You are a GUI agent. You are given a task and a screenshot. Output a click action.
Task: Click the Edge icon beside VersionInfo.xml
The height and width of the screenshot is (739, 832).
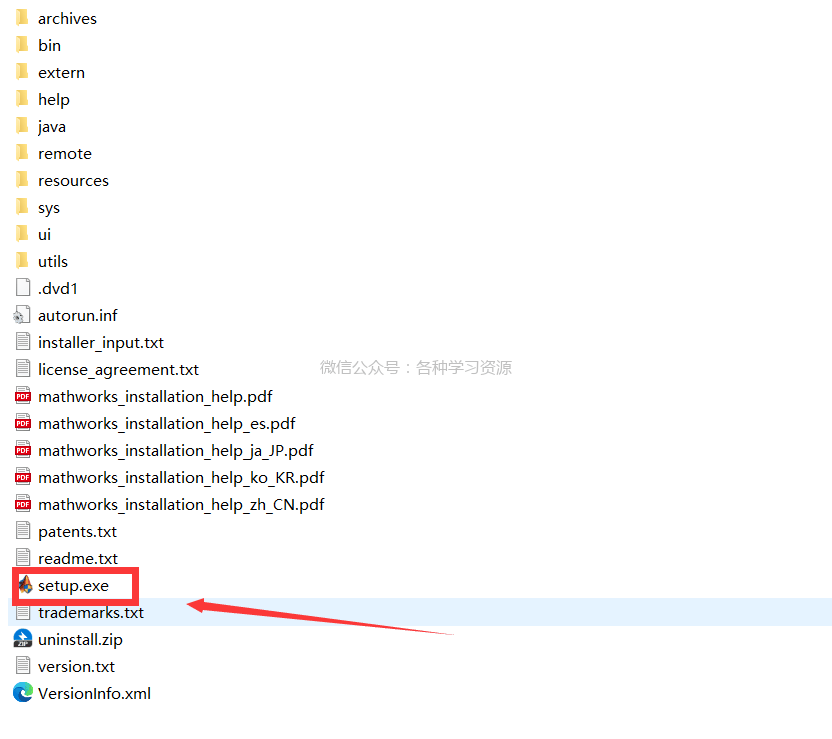click(x=23, y=693)
